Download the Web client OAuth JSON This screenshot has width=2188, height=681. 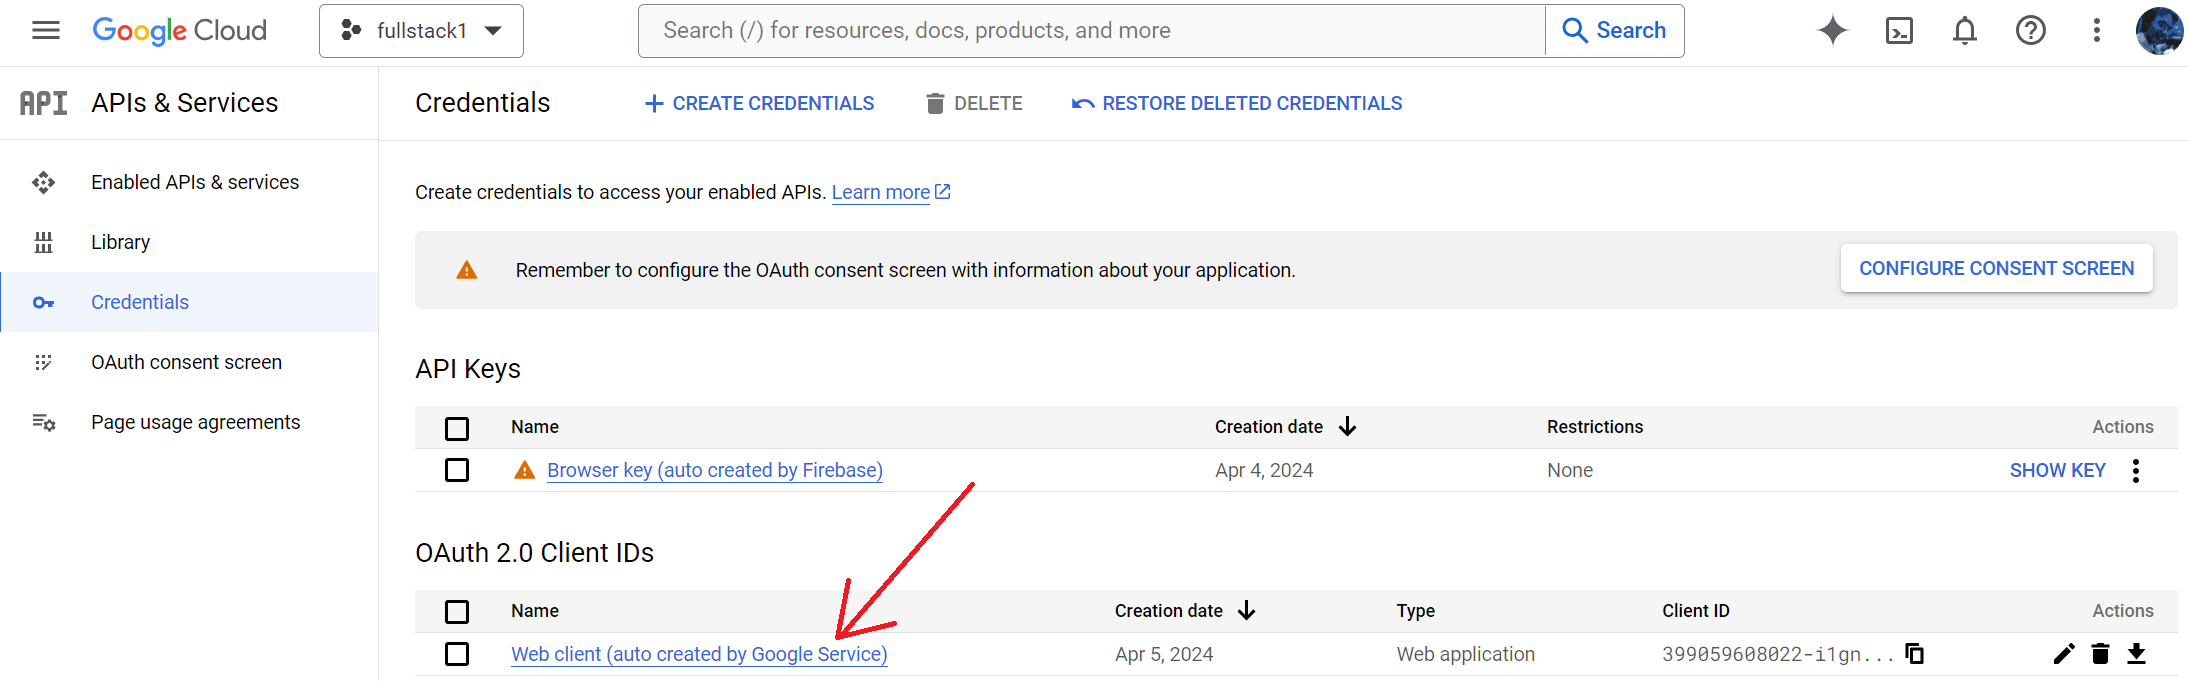(2136, 654)
